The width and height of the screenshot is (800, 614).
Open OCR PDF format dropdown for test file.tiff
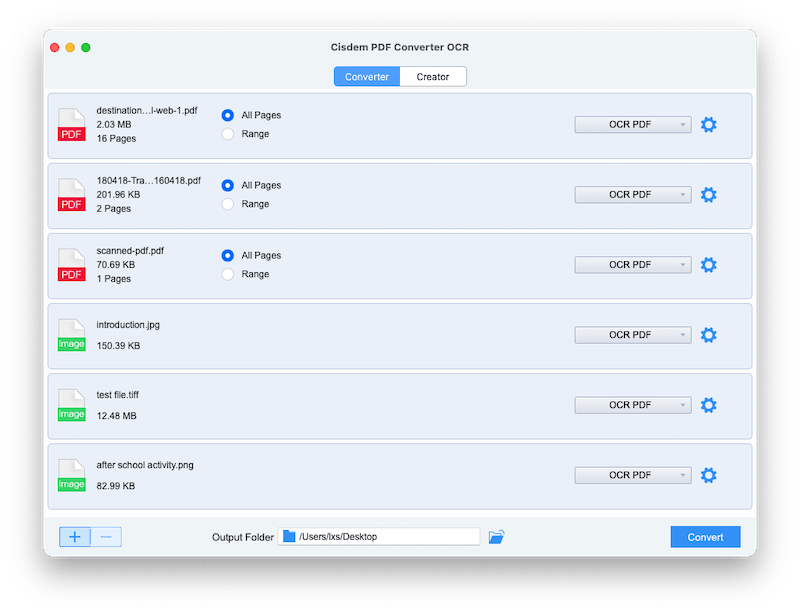(x=632, y=404)
